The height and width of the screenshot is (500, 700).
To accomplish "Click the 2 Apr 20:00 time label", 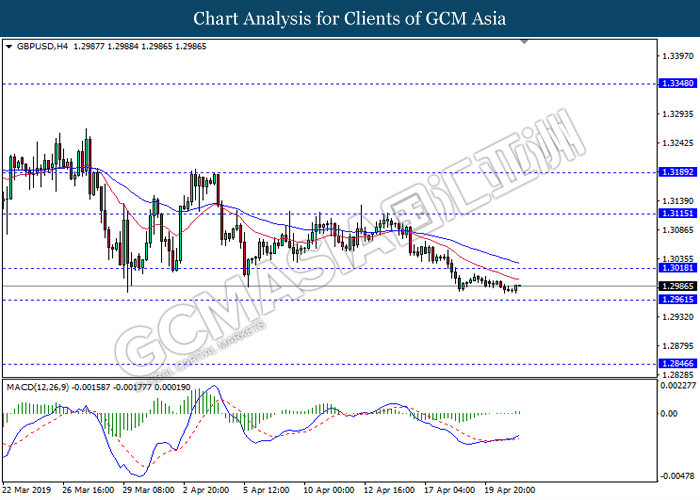I will 206,490.
